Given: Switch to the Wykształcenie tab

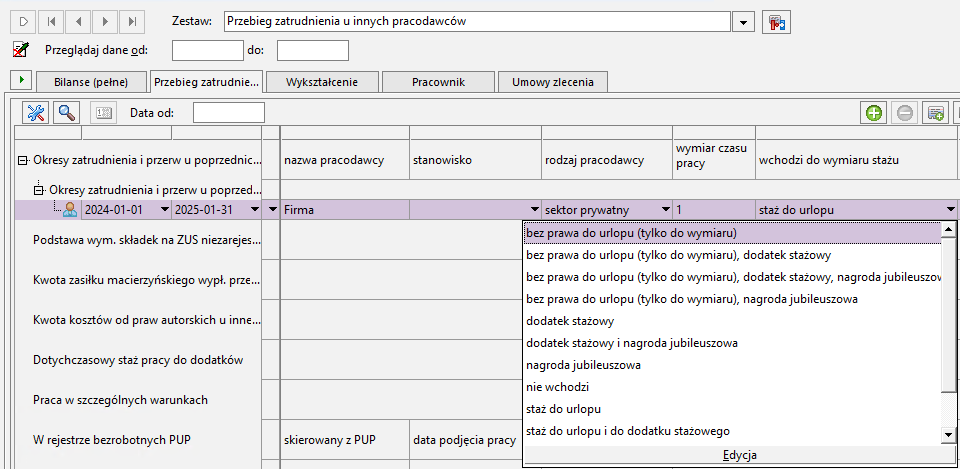Looking at the screenshot, I should click(322, 82).
